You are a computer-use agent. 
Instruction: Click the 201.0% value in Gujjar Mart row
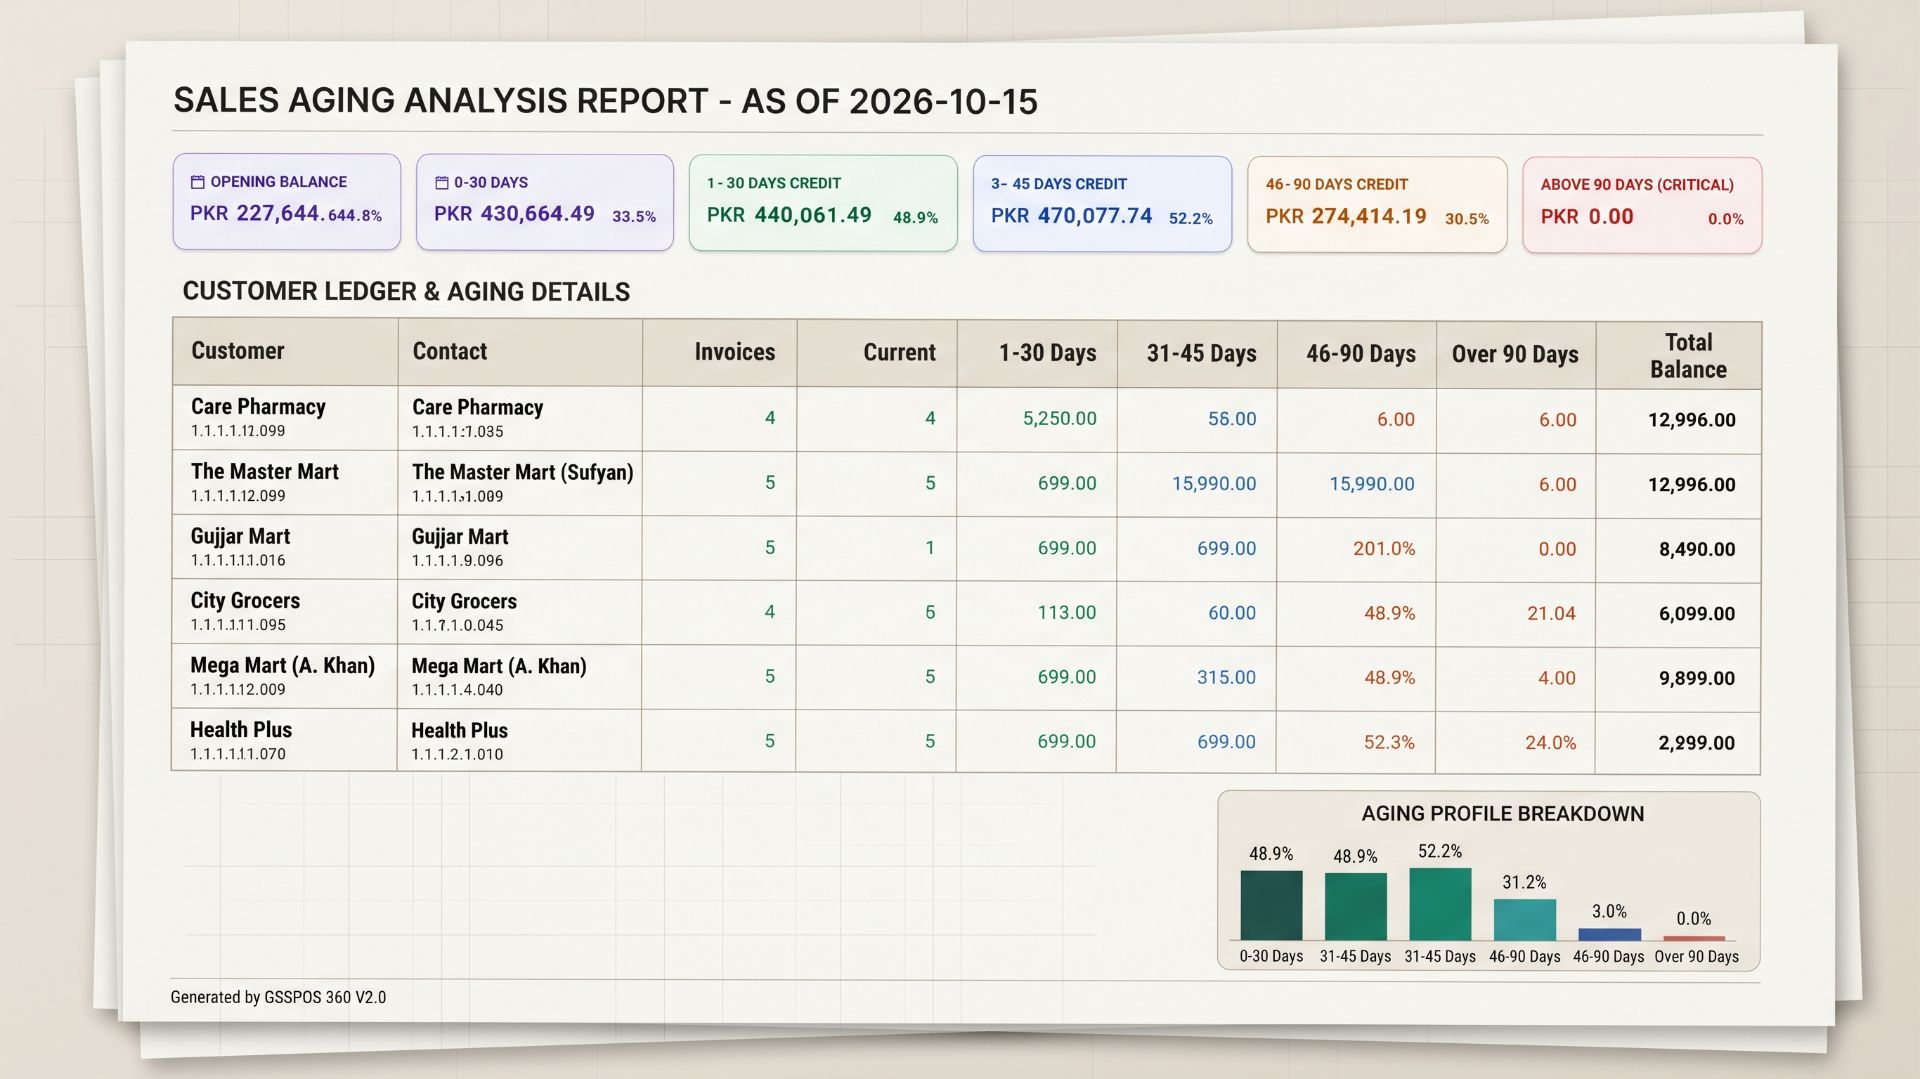pos(1384,548)
